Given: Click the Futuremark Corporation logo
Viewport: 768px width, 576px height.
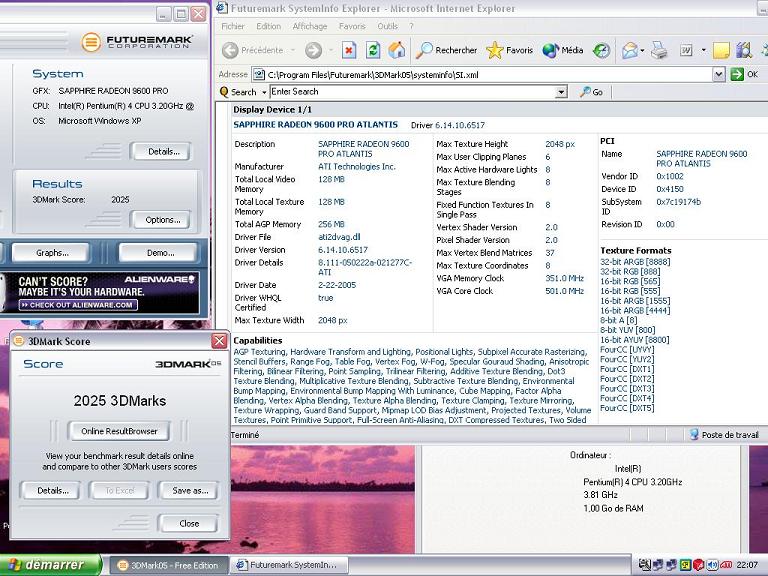Looking at the screenshot, I should (x=137, y=42).
